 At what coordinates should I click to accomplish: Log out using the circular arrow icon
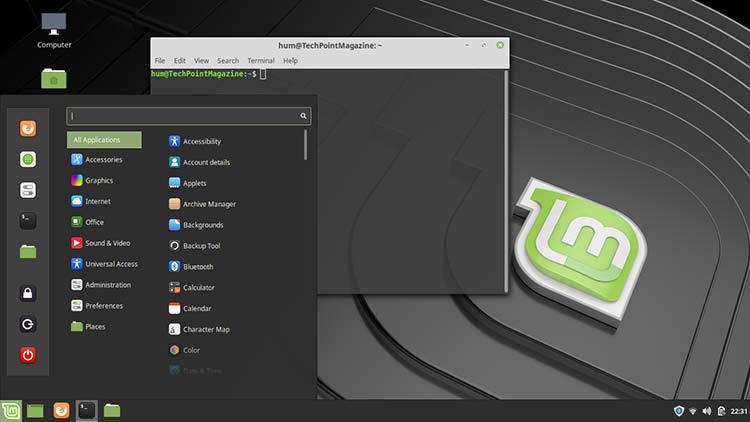(x=28, y=324)
